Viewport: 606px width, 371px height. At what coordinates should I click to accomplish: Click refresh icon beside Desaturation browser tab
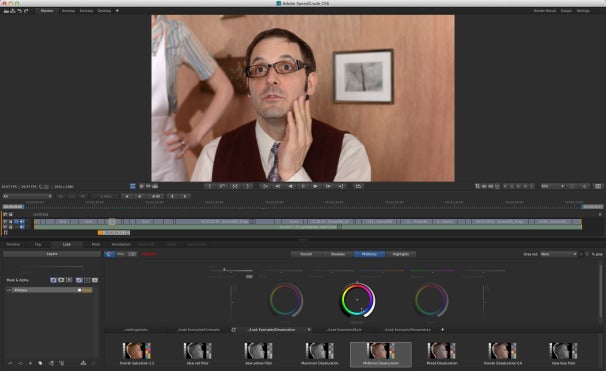tap(233, 330)
